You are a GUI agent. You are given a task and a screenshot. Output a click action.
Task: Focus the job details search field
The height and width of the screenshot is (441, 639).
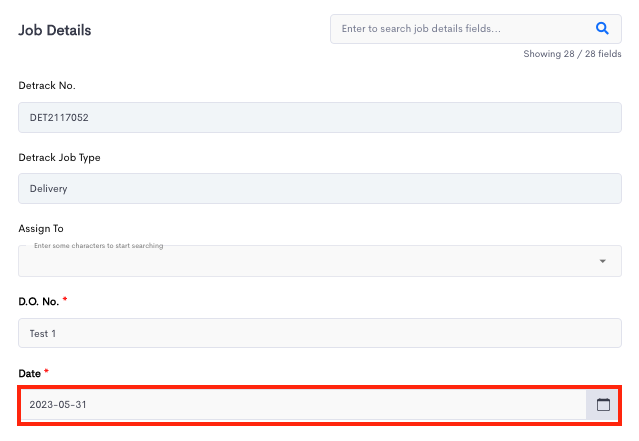476,29
